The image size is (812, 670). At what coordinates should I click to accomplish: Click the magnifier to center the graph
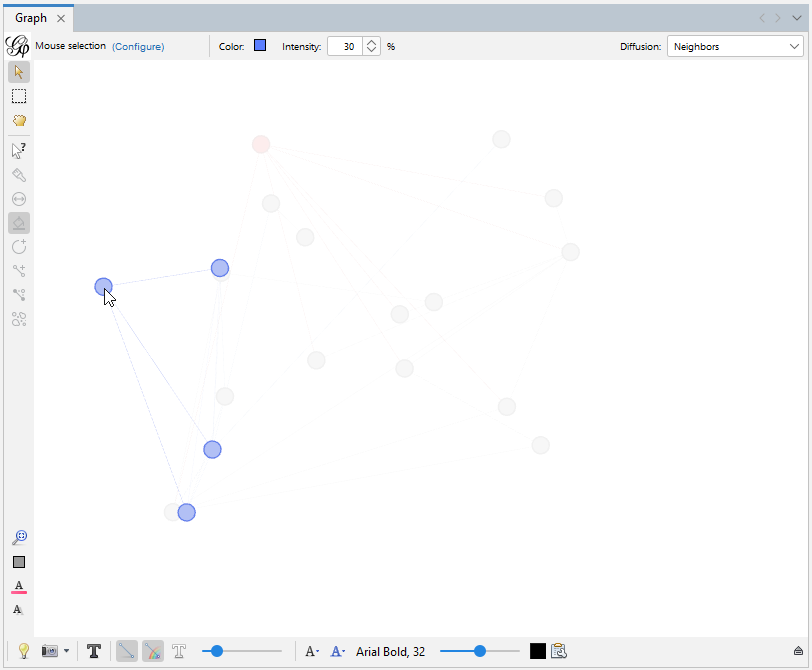point(19,537)
